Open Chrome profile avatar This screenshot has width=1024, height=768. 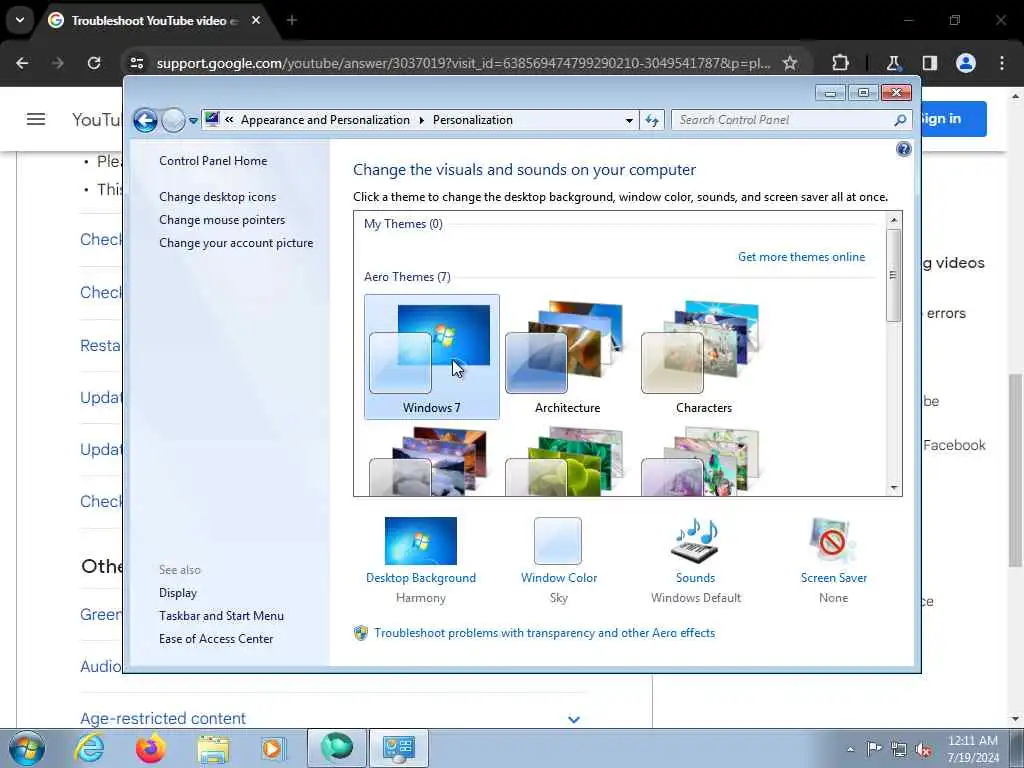pos(966,63)
